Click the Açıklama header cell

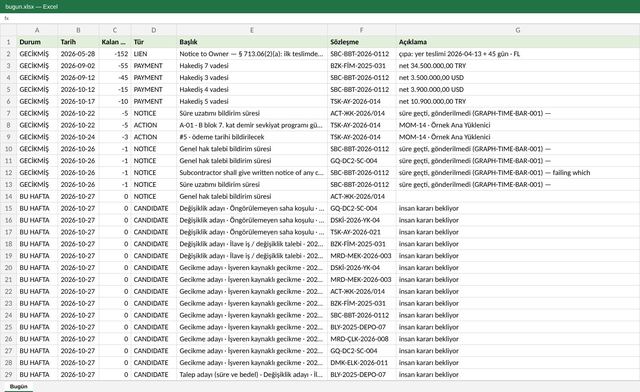click(518, 42)
